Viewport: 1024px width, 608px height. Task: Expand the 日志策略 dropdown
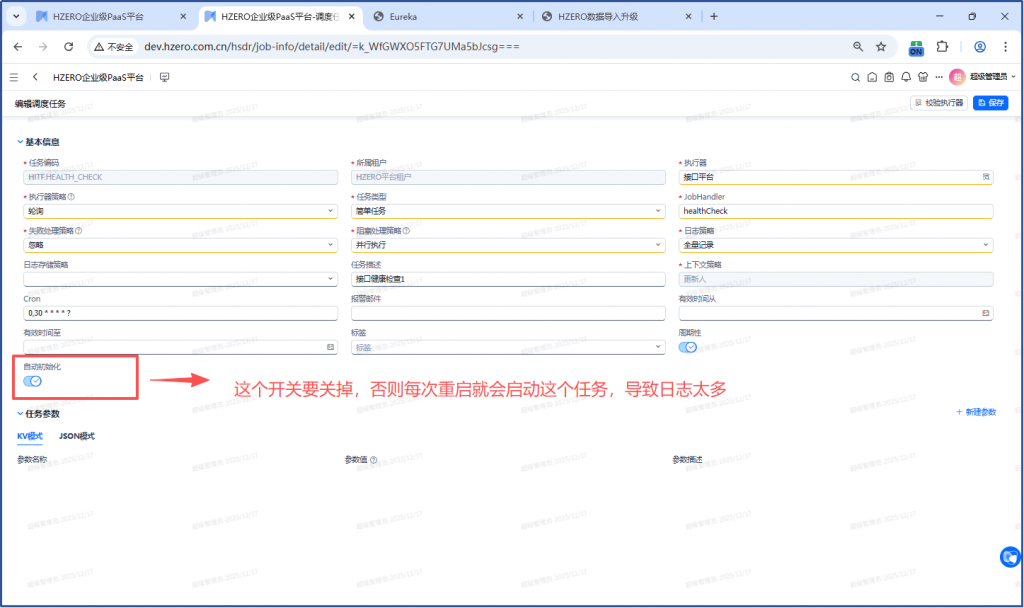[x=836, y=245]
